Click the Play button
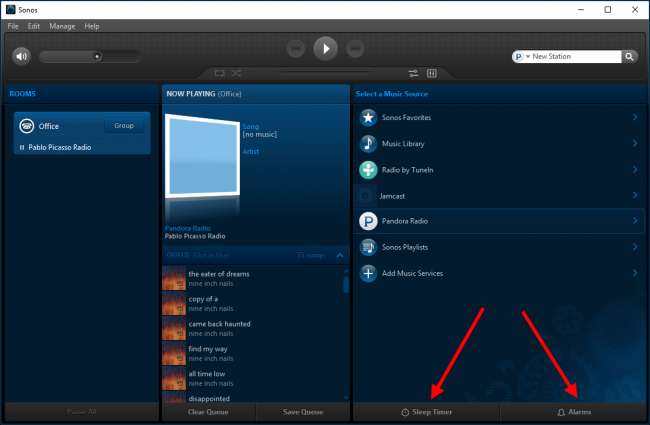The image size is (650, 425). point(325,49)
